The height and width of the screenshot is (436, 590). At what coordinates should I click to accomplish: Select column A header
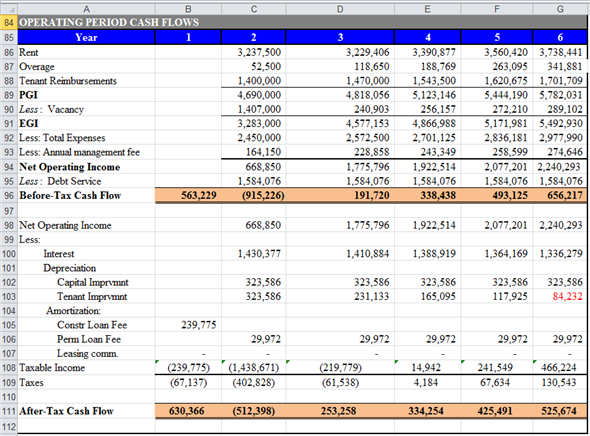click(x=86, y=9)
